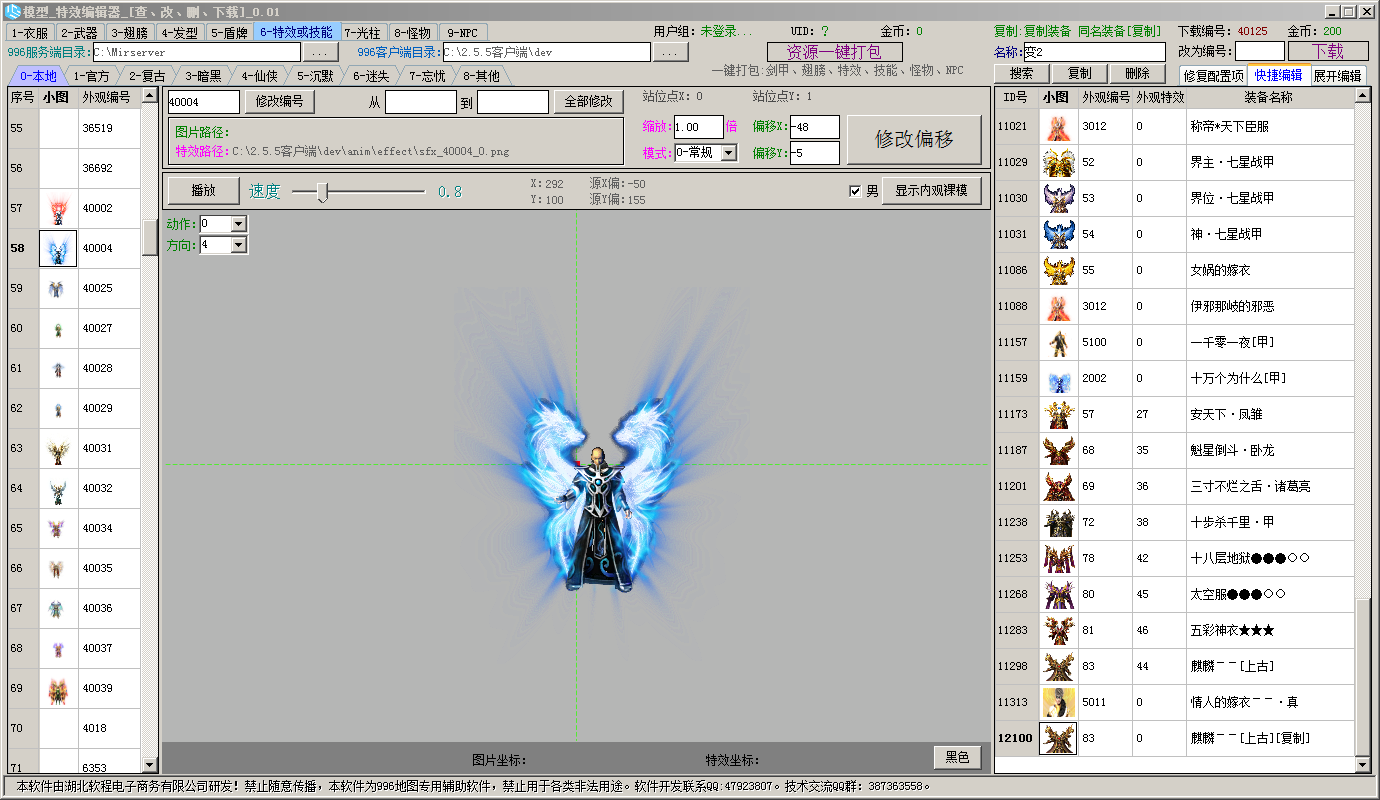Click the 复制 copy button

(1080, 74)
